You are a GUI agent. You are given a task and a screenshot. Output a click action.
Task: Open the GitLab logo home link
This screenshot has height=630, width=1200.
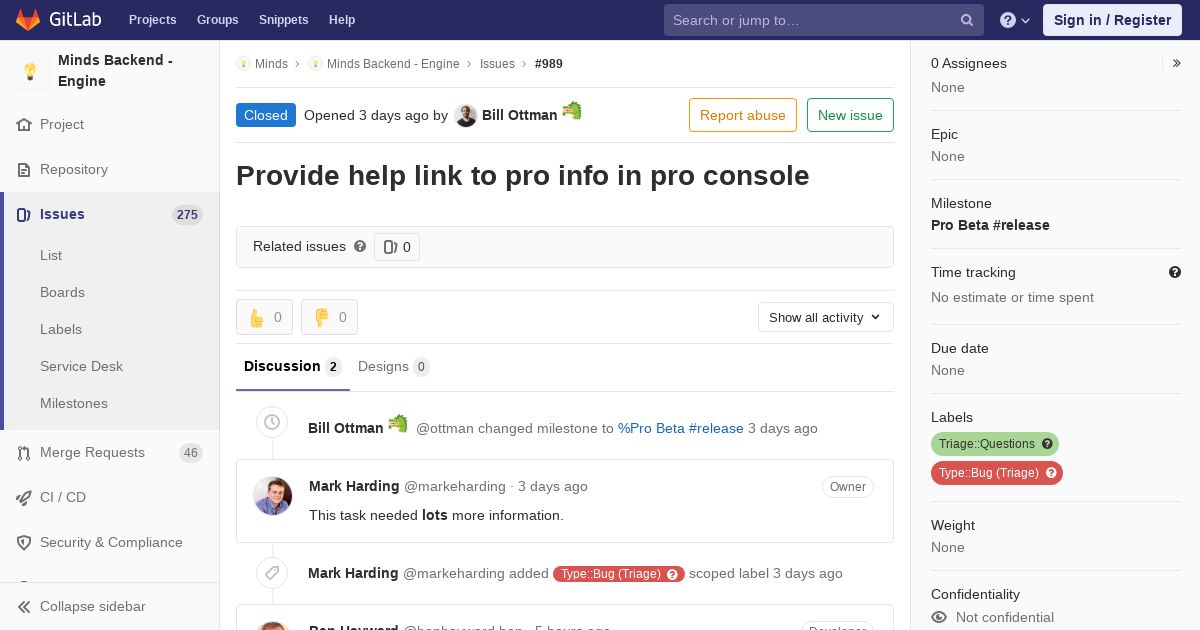(x=58, y=20)
